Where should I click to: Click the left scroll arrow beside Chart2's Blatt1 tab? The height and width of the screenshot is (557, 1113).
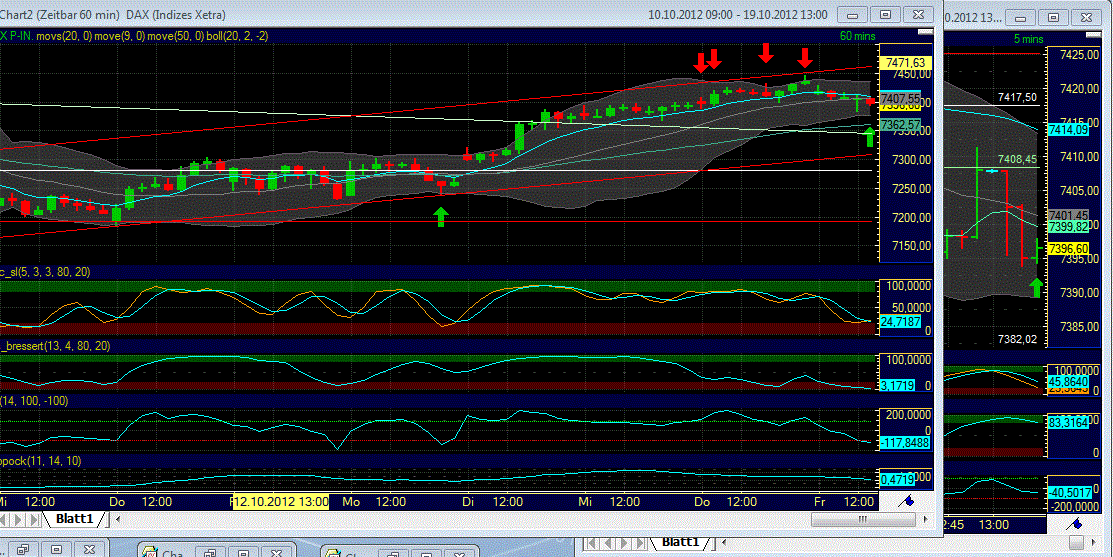tap(118, 519)
